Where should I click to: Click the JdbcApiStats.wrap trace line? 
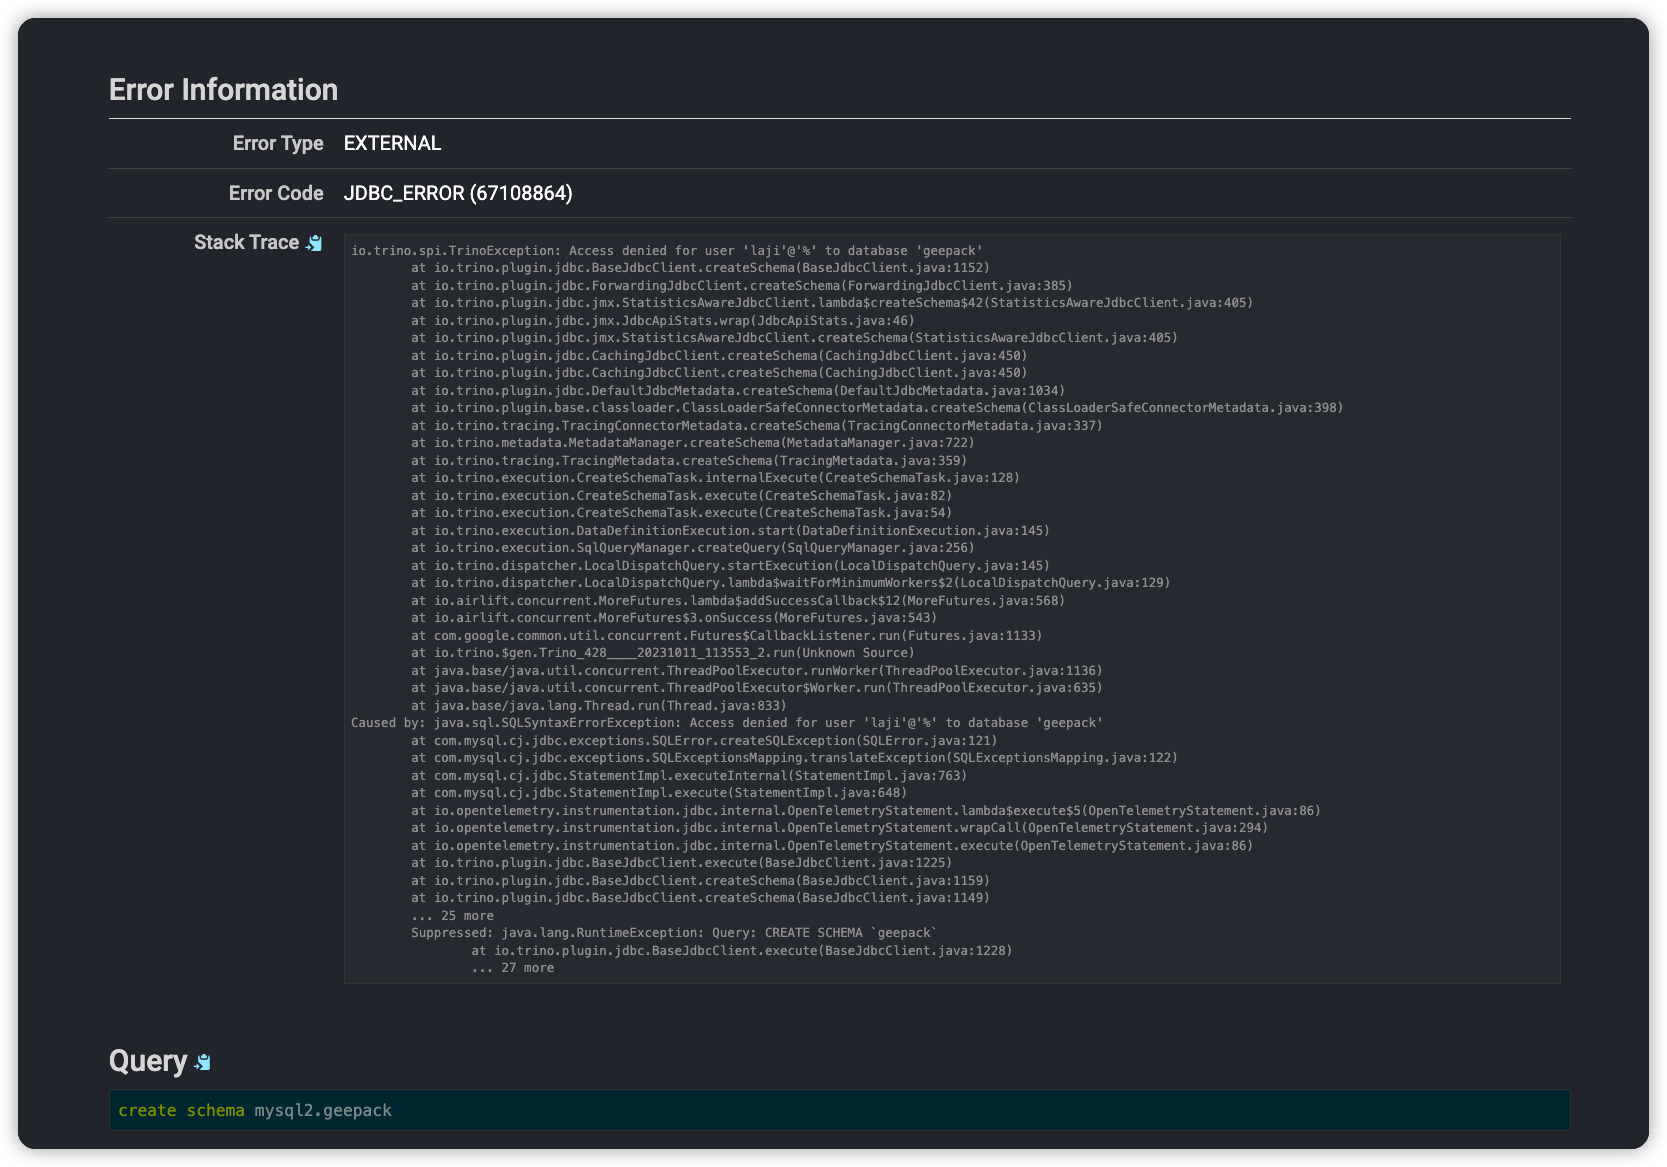[x=663, y=321]
